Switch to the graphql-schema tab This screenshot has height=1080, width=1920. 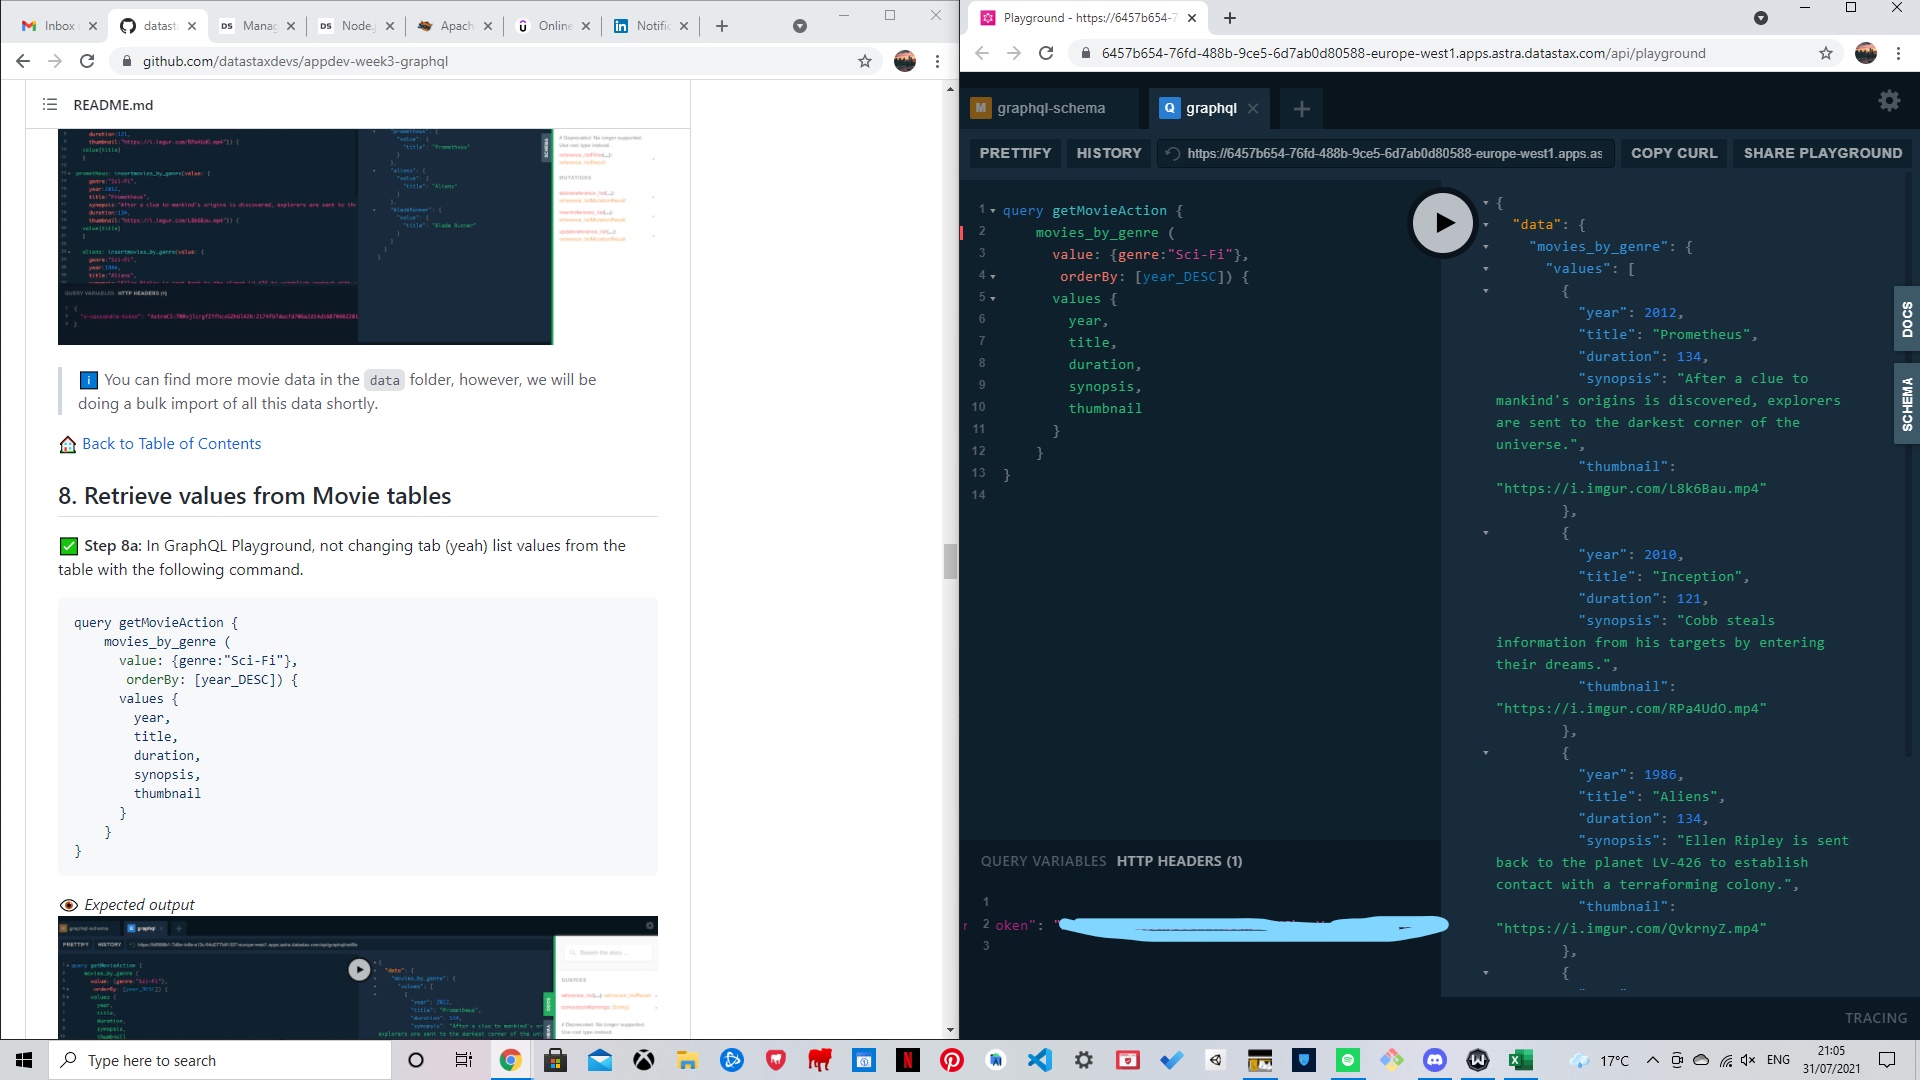pos(1051,108)
